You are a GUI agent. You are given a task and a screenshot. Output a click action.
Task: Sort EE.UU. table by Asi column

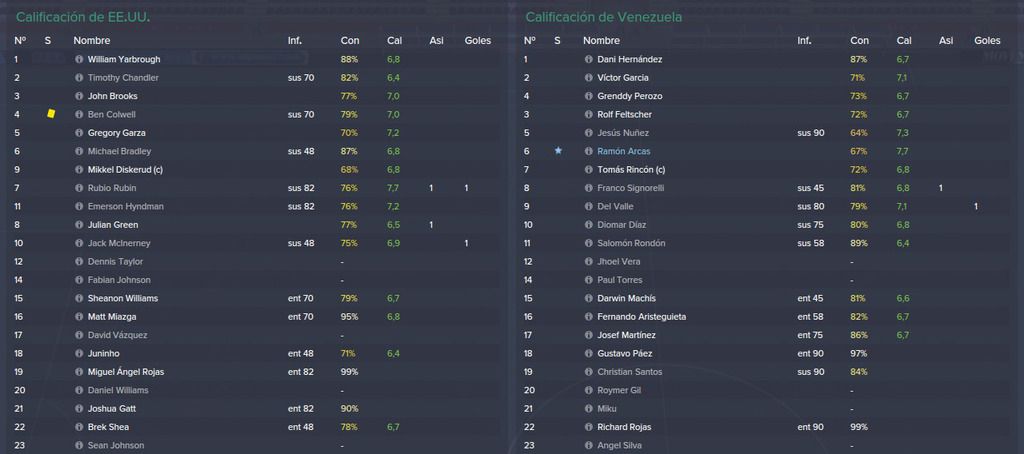point(436,41)
